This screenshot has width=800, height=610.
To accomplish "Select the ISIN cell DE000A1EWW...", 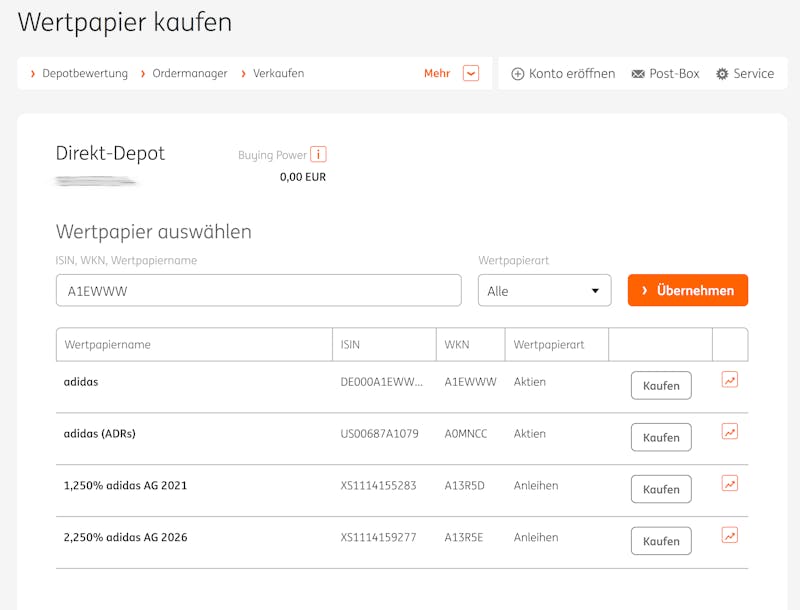I will (382, 382).
